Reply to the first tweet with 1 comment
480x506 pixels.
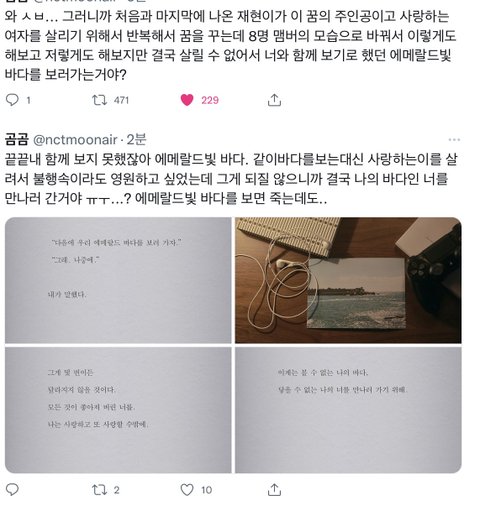13,100
